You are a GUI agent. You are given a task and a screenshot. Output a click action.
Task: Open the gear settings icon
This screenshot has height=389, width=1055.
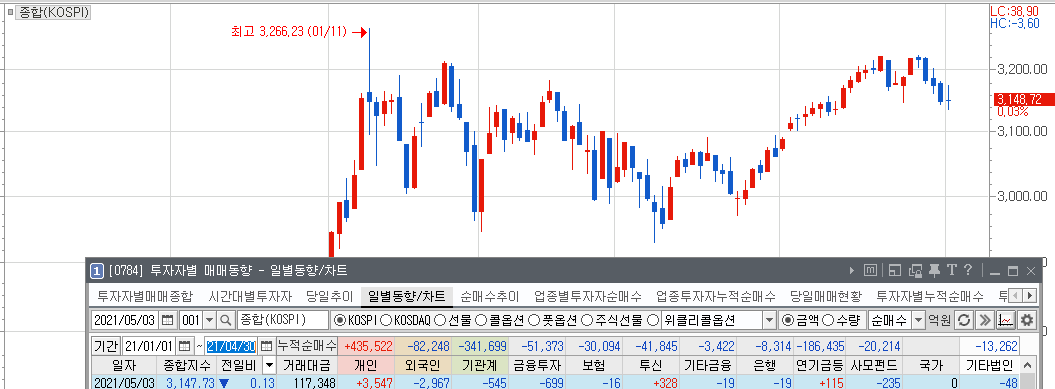point(1027,320)
